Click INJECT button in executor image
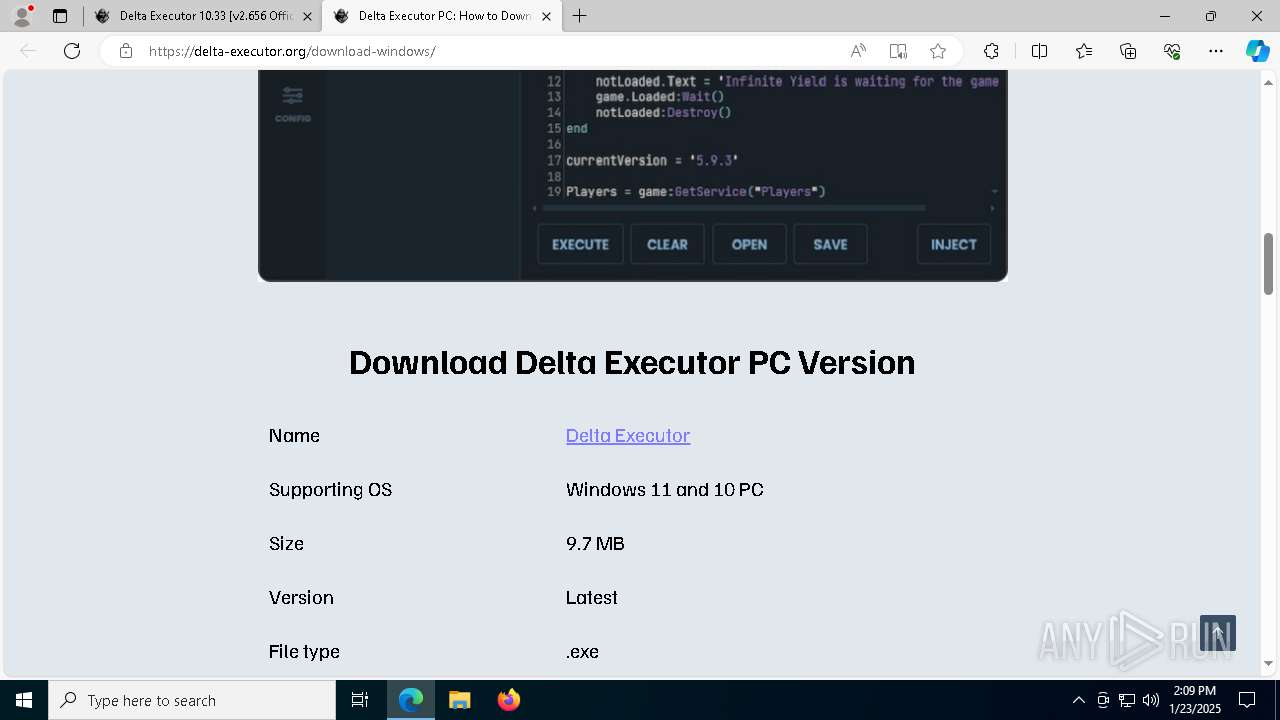Viewport: 1280px width, 720px height. pyautogui.click(x=954, y=244)
